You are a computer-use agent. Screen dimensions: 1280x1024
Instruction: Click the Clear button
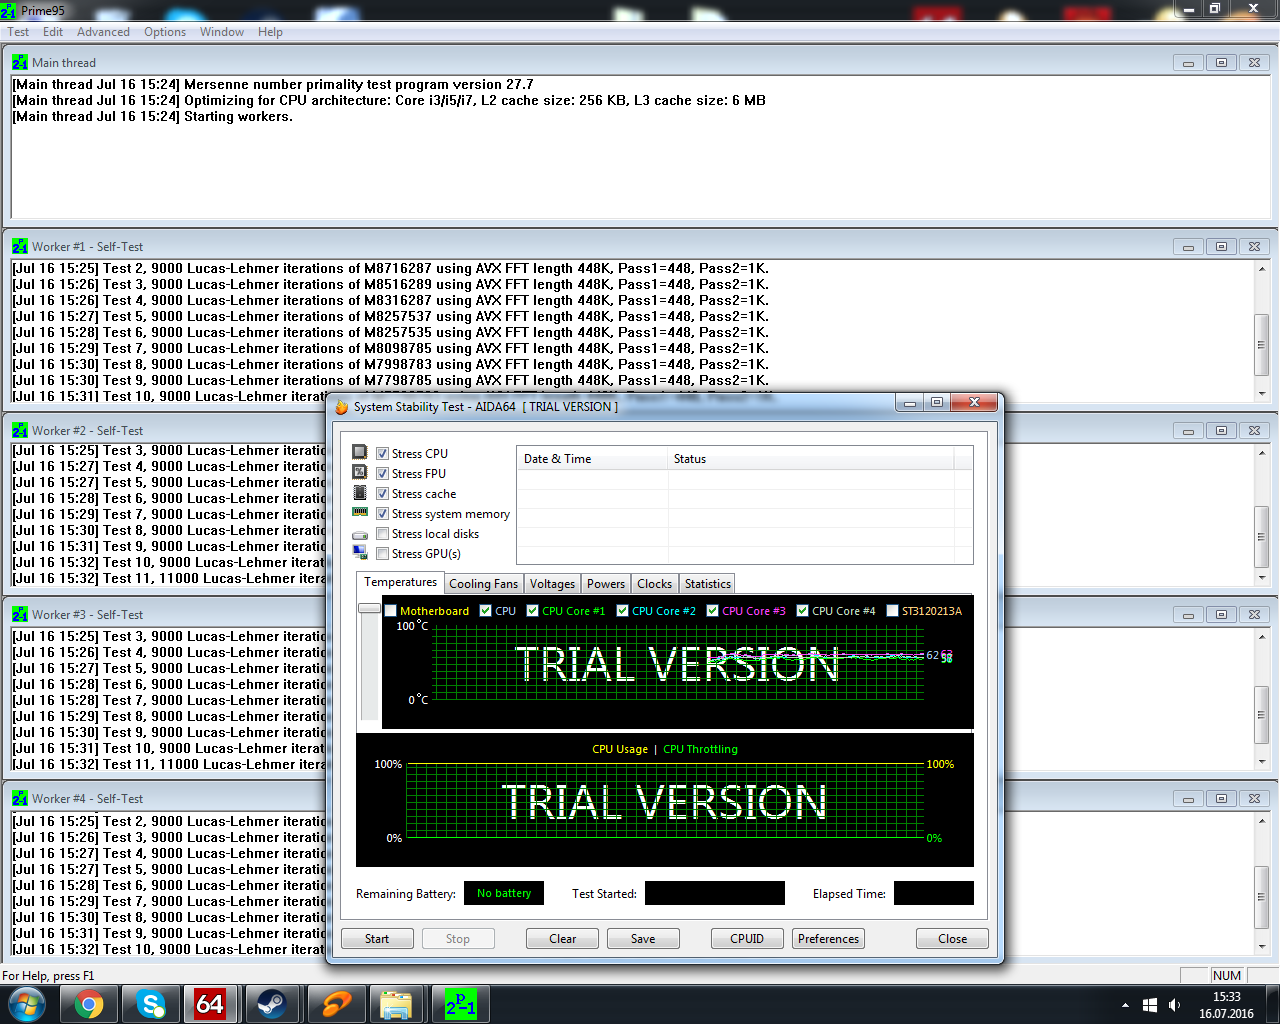pos(562,939)
